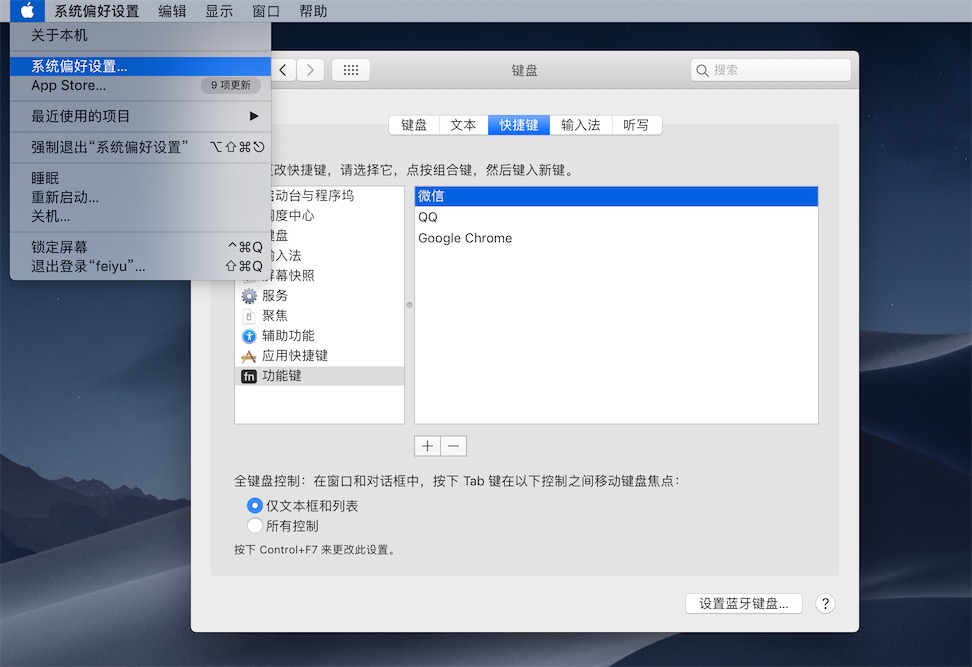This screenshot has height=667, width=972.
Task: Go forward with the right chevron button
Action: point(310,70)
